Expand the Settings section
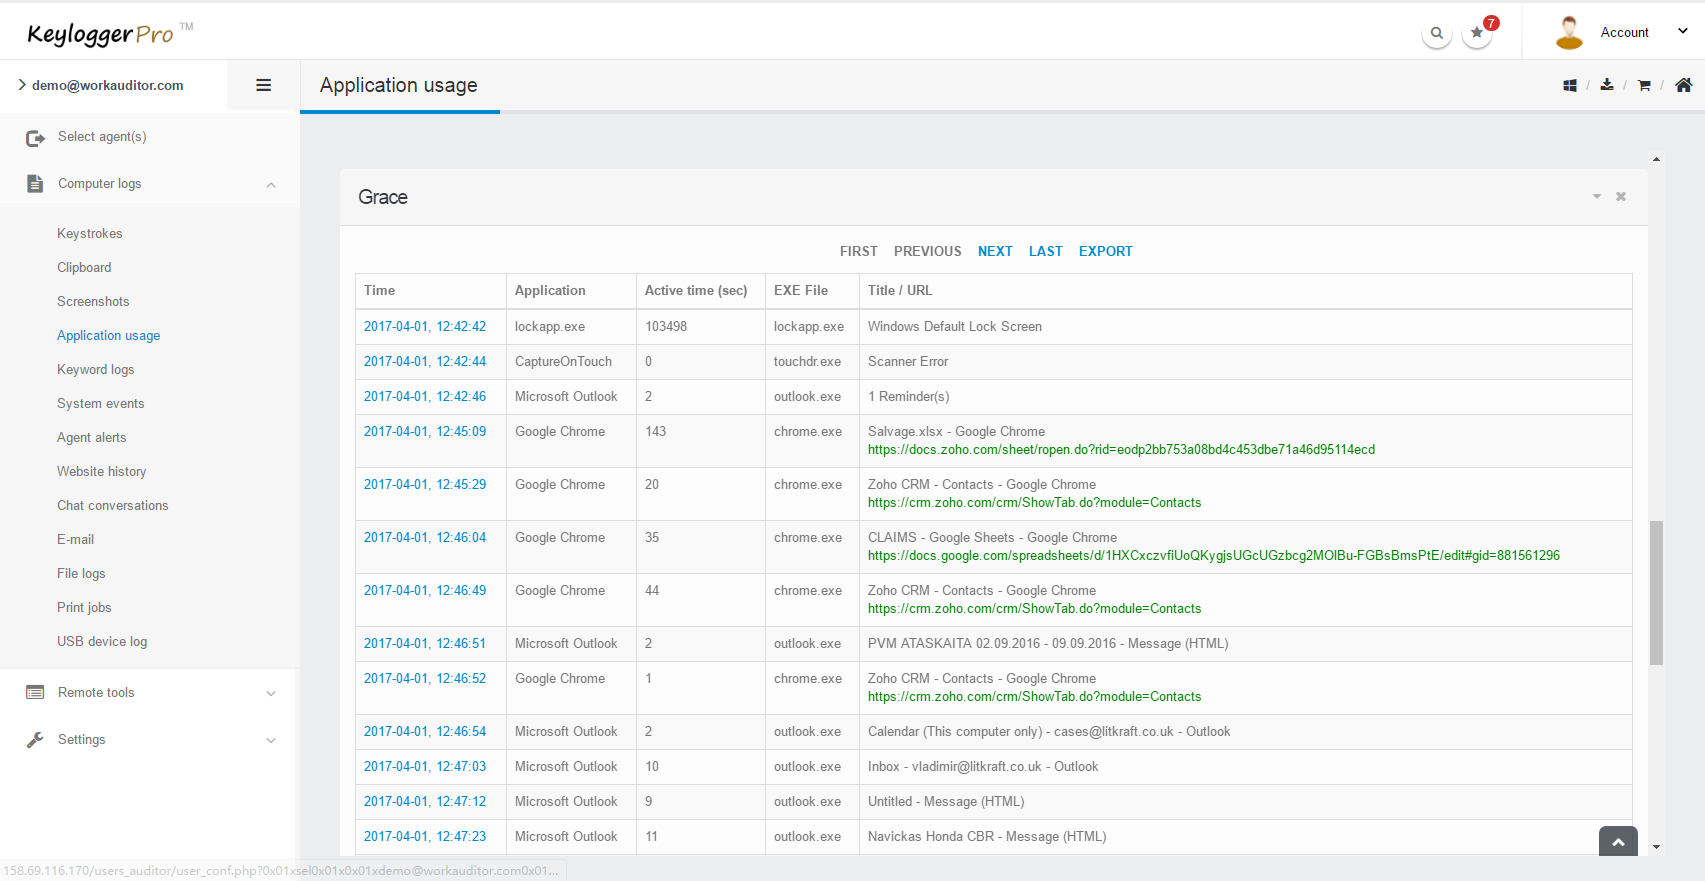The width and height of the screenshot is (1705, 881). 271,740
